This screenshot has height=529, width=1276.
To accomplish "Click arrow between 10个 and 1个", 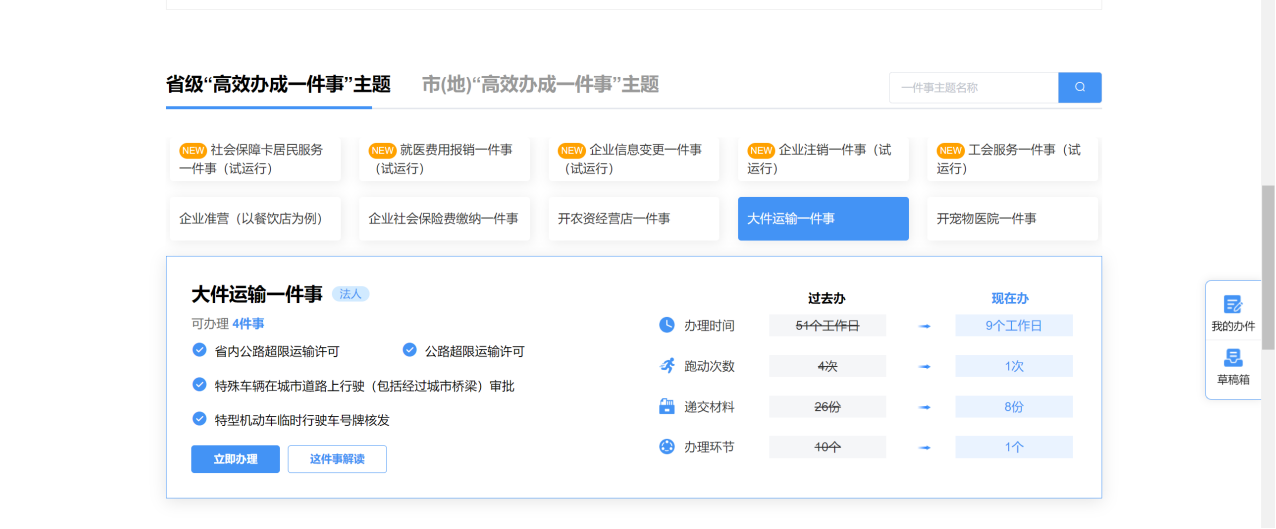I will point(925,447).
